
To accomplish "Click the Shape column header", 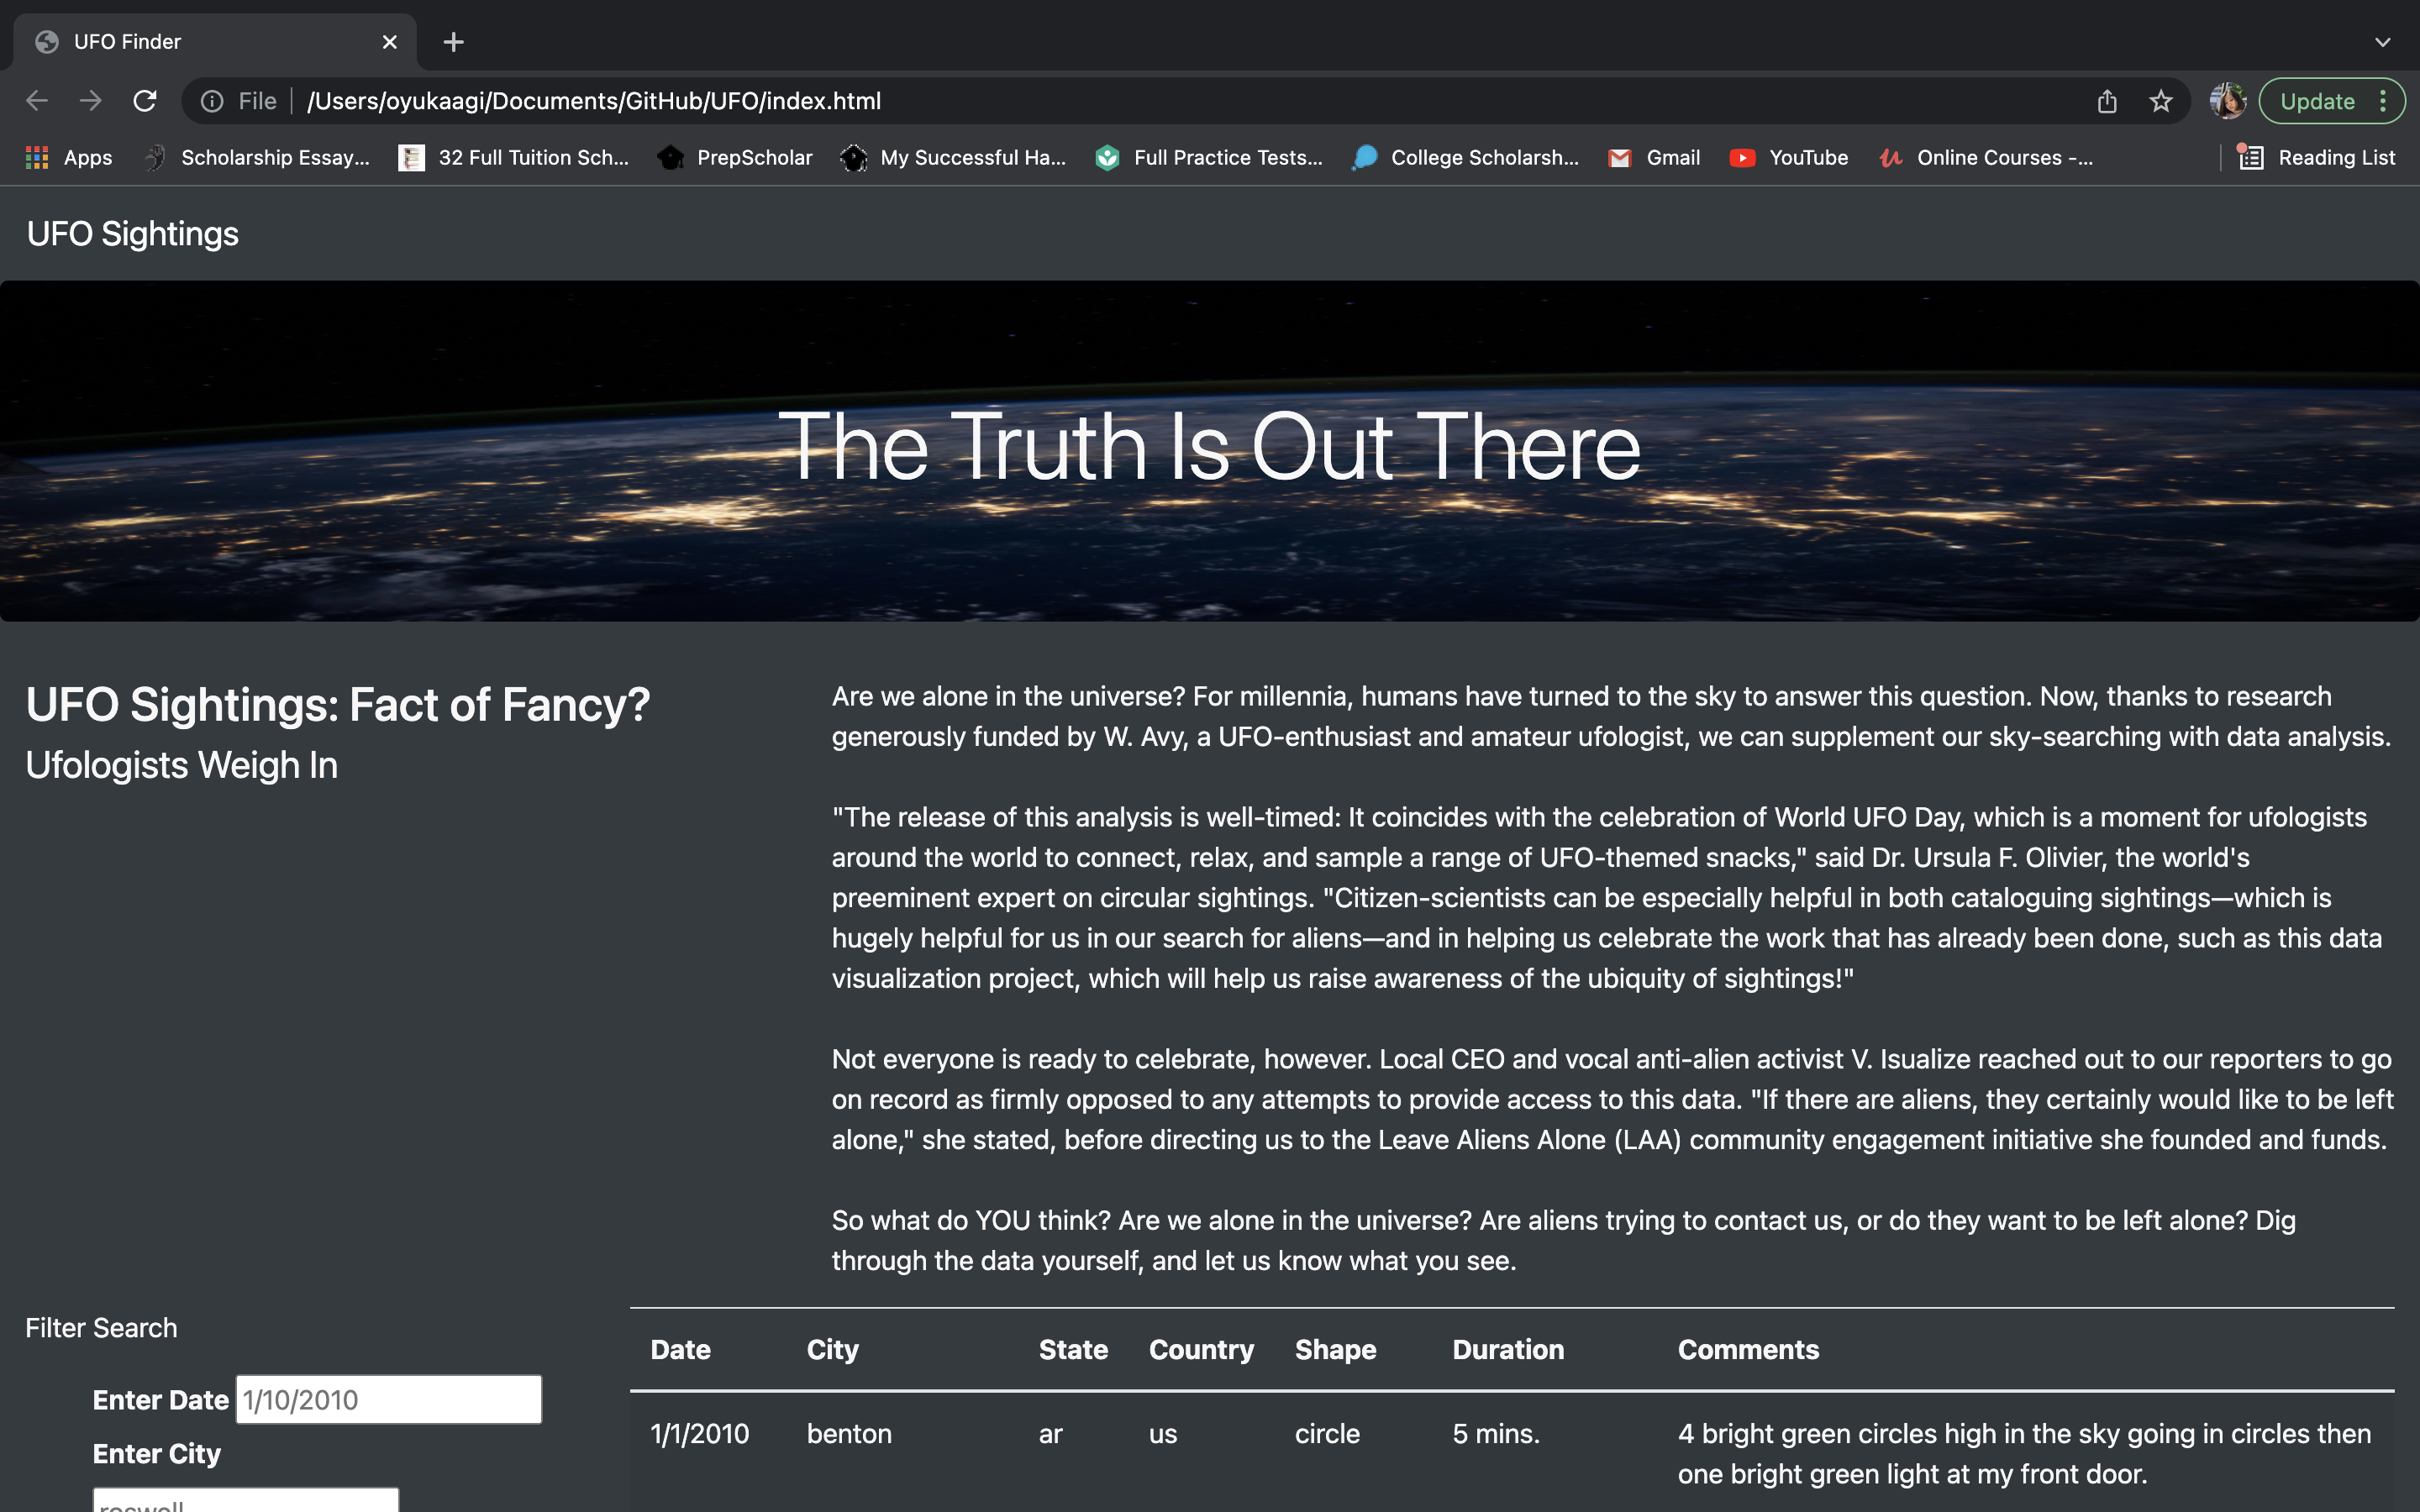I will tap(1335, 1349).
